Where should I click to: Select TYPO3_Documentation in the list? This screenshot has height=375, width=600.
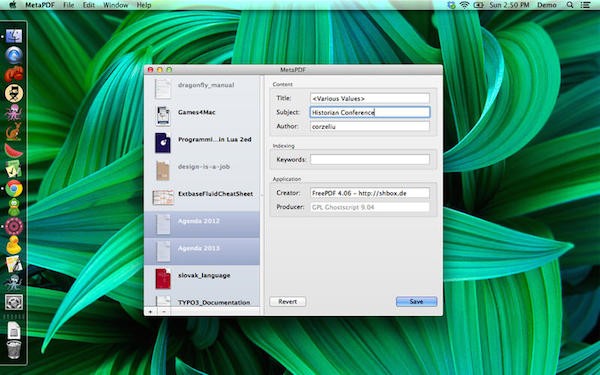202,299
